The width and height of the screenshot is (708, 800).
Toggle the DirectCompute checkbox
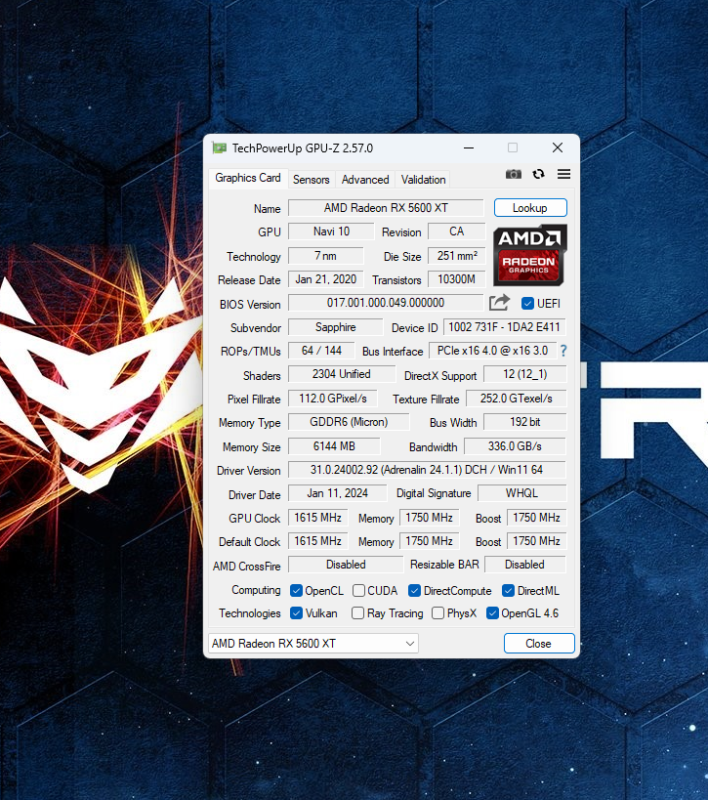[414, 591]
